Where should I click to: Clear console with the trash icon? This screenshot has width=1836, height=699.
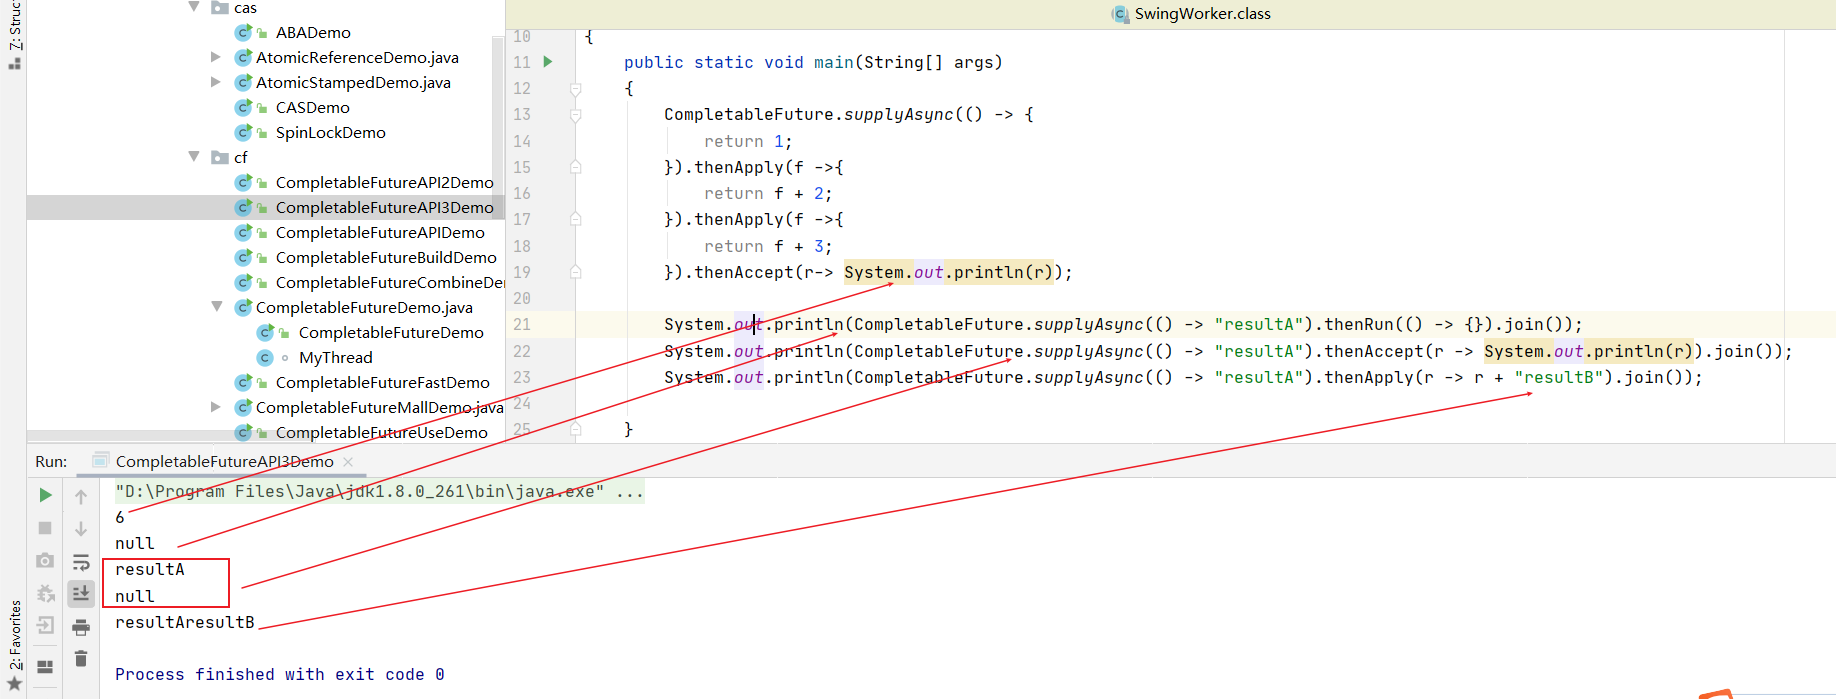coord(81,658)
